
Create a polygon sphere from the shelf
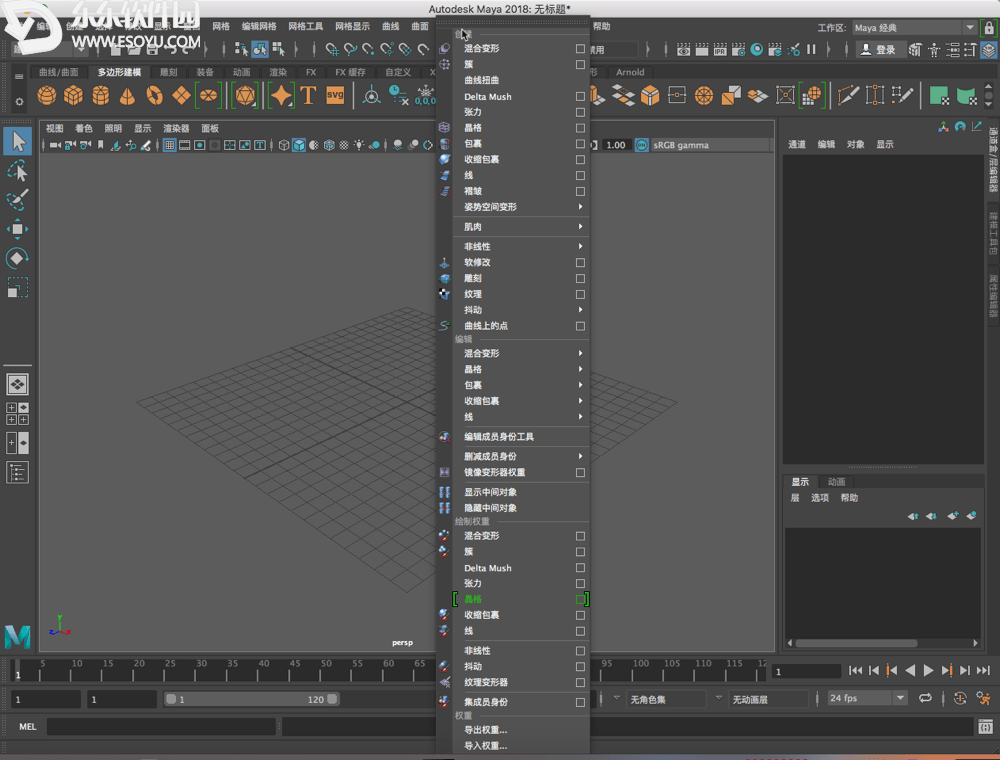point(47,95)
